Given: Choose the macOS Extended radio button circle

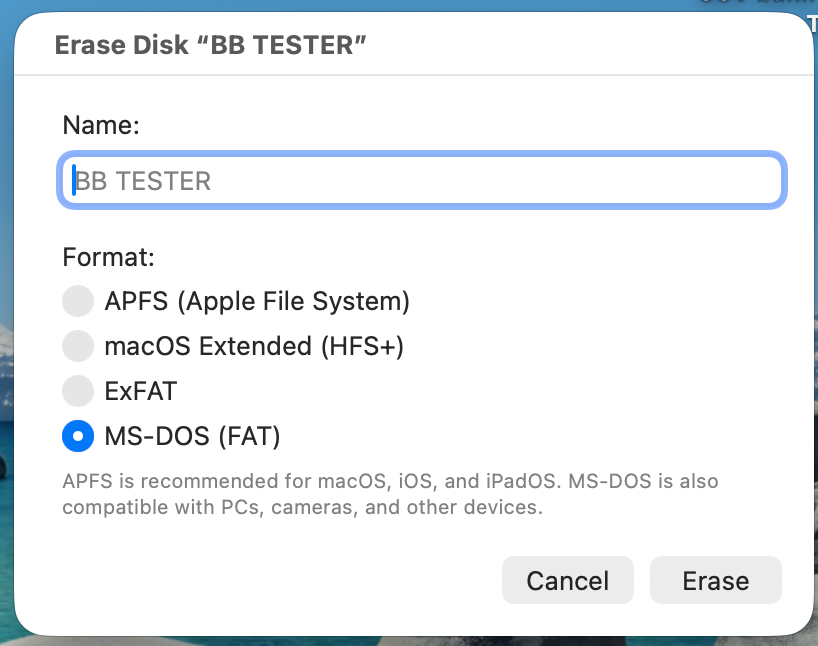Looking at the screenshot, I should click(78, 346).
